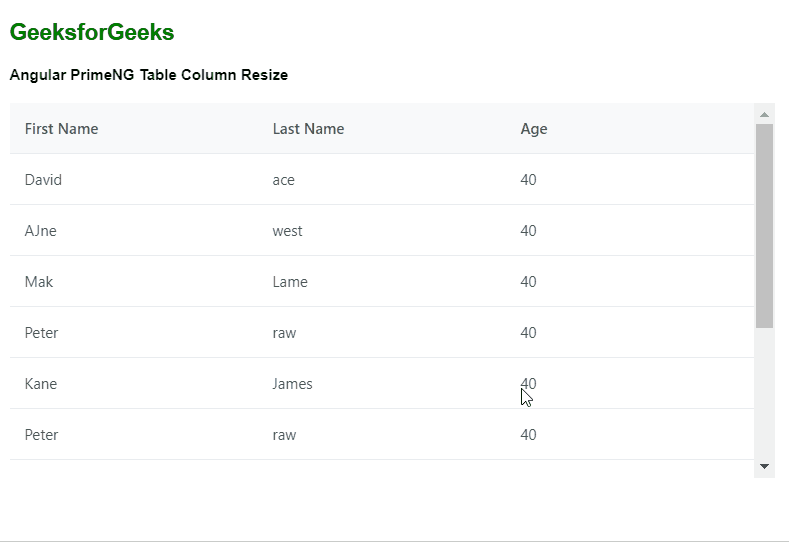Click the Age column header

[x=534, y=129]
